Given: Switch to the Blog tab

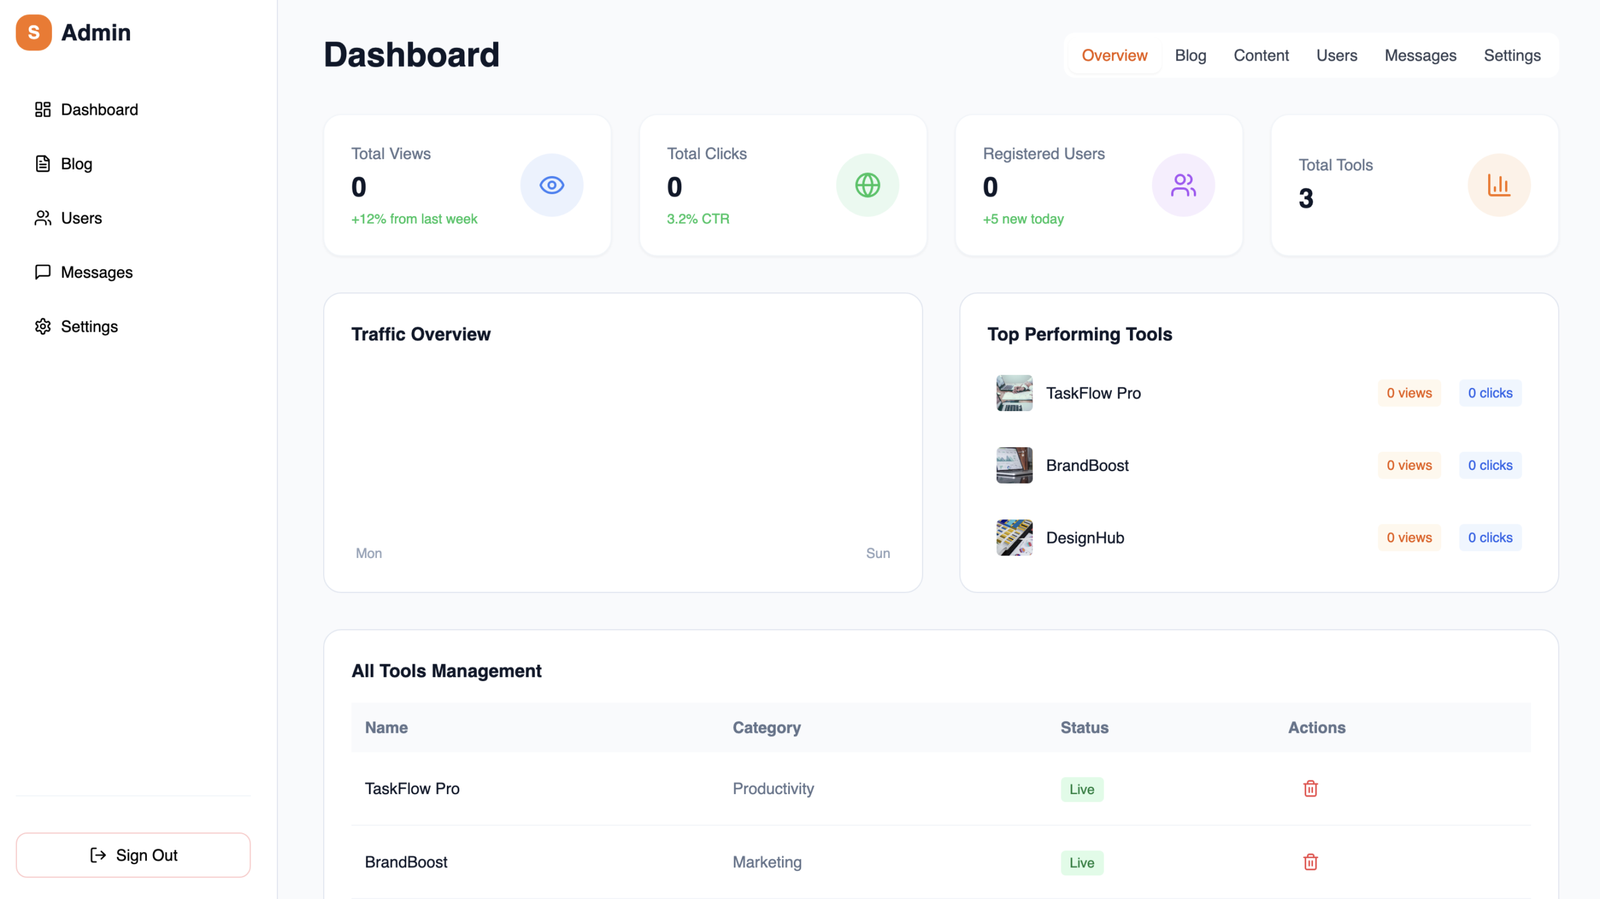Looking at the screenshot, I should pyautogui.click(x=1190, y=56).
